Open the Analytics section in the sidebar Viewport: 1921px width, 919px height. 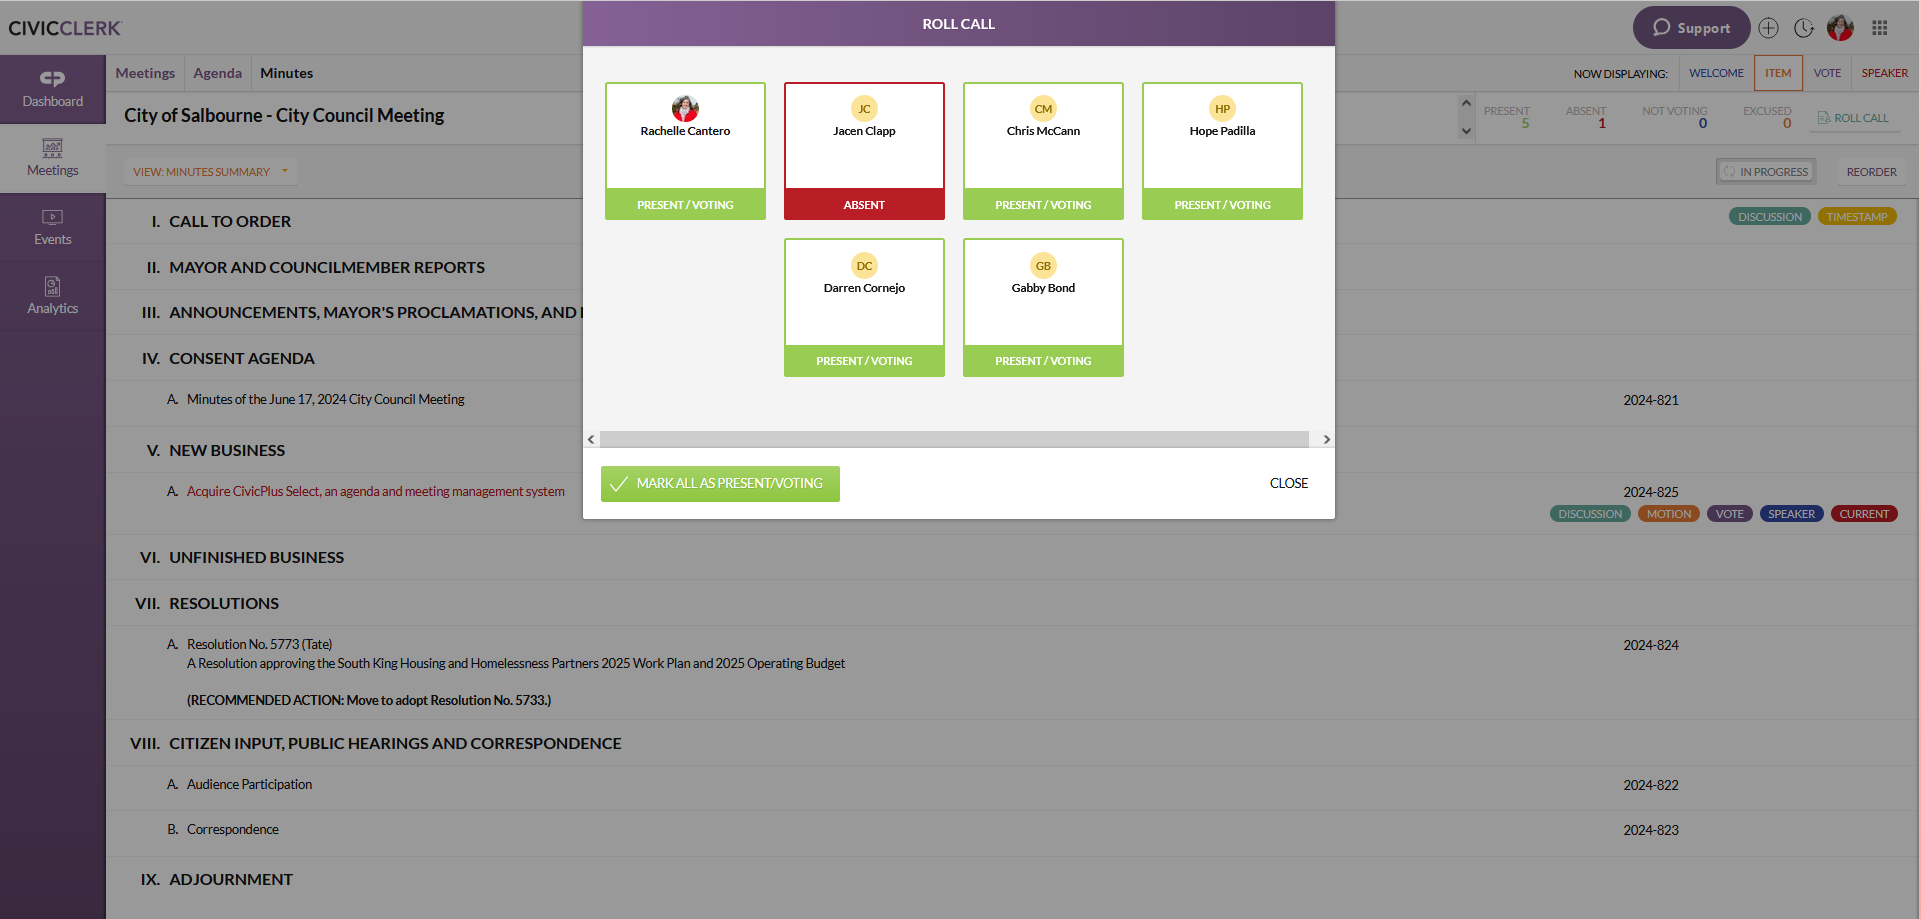click(52, 296)
